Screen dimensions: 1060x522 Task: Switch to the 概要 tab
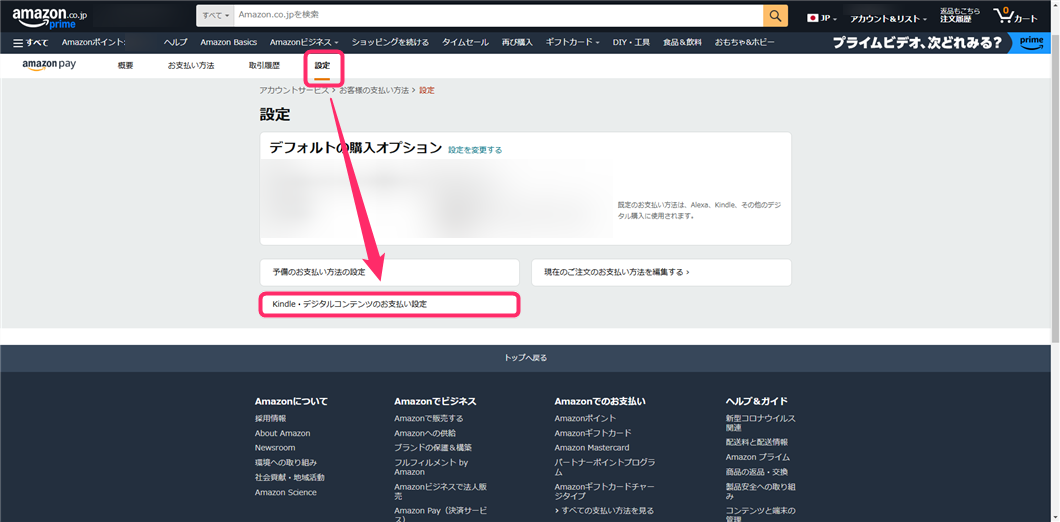(125, 66)
